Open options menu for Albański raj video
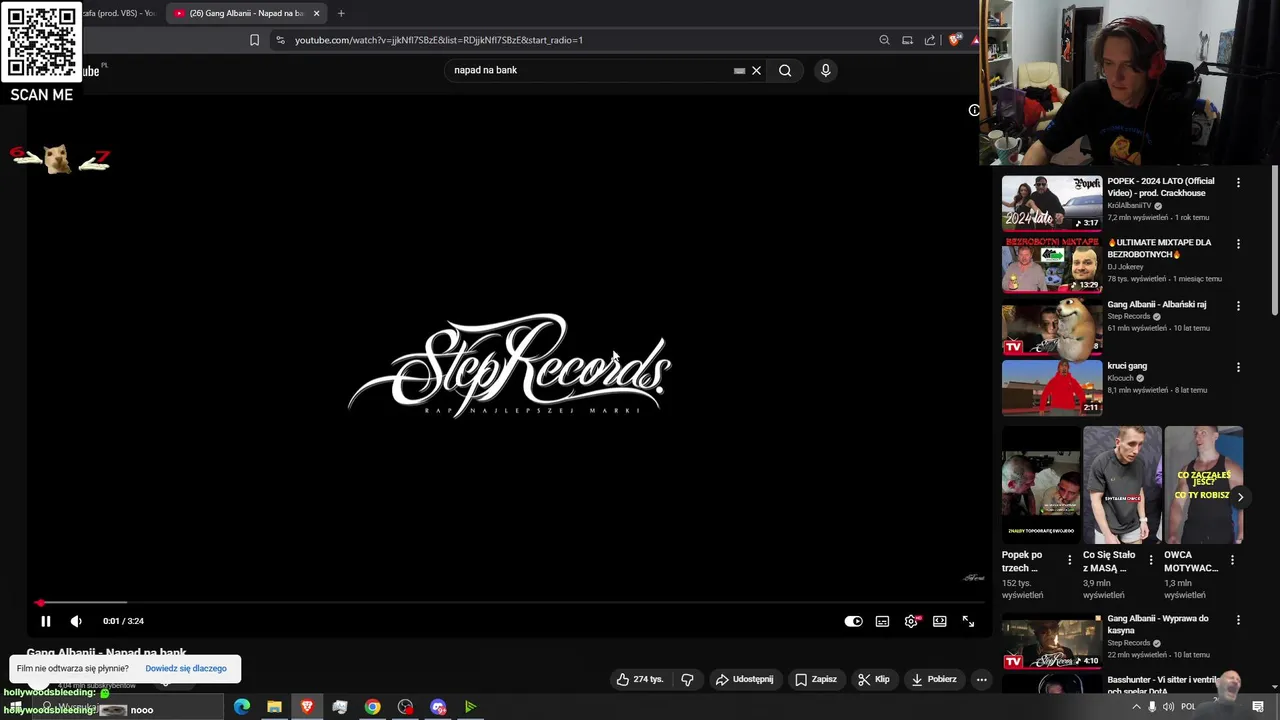Screen dimensions: 1280x720 pyautogui.click(x=1238, y=306)
